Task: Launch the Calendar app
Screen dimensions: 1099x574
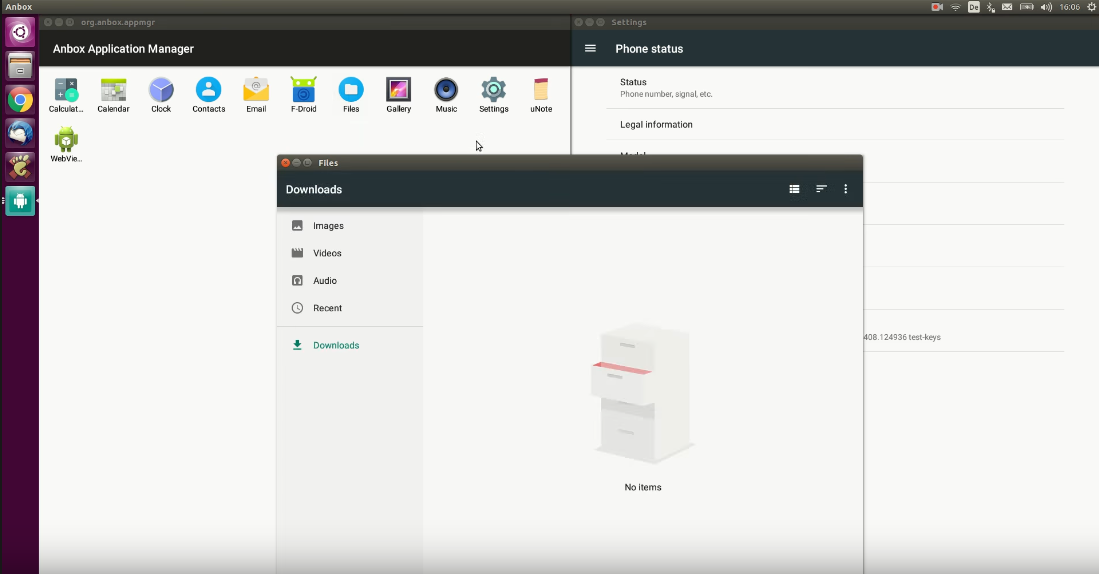Action: (113, 91)
